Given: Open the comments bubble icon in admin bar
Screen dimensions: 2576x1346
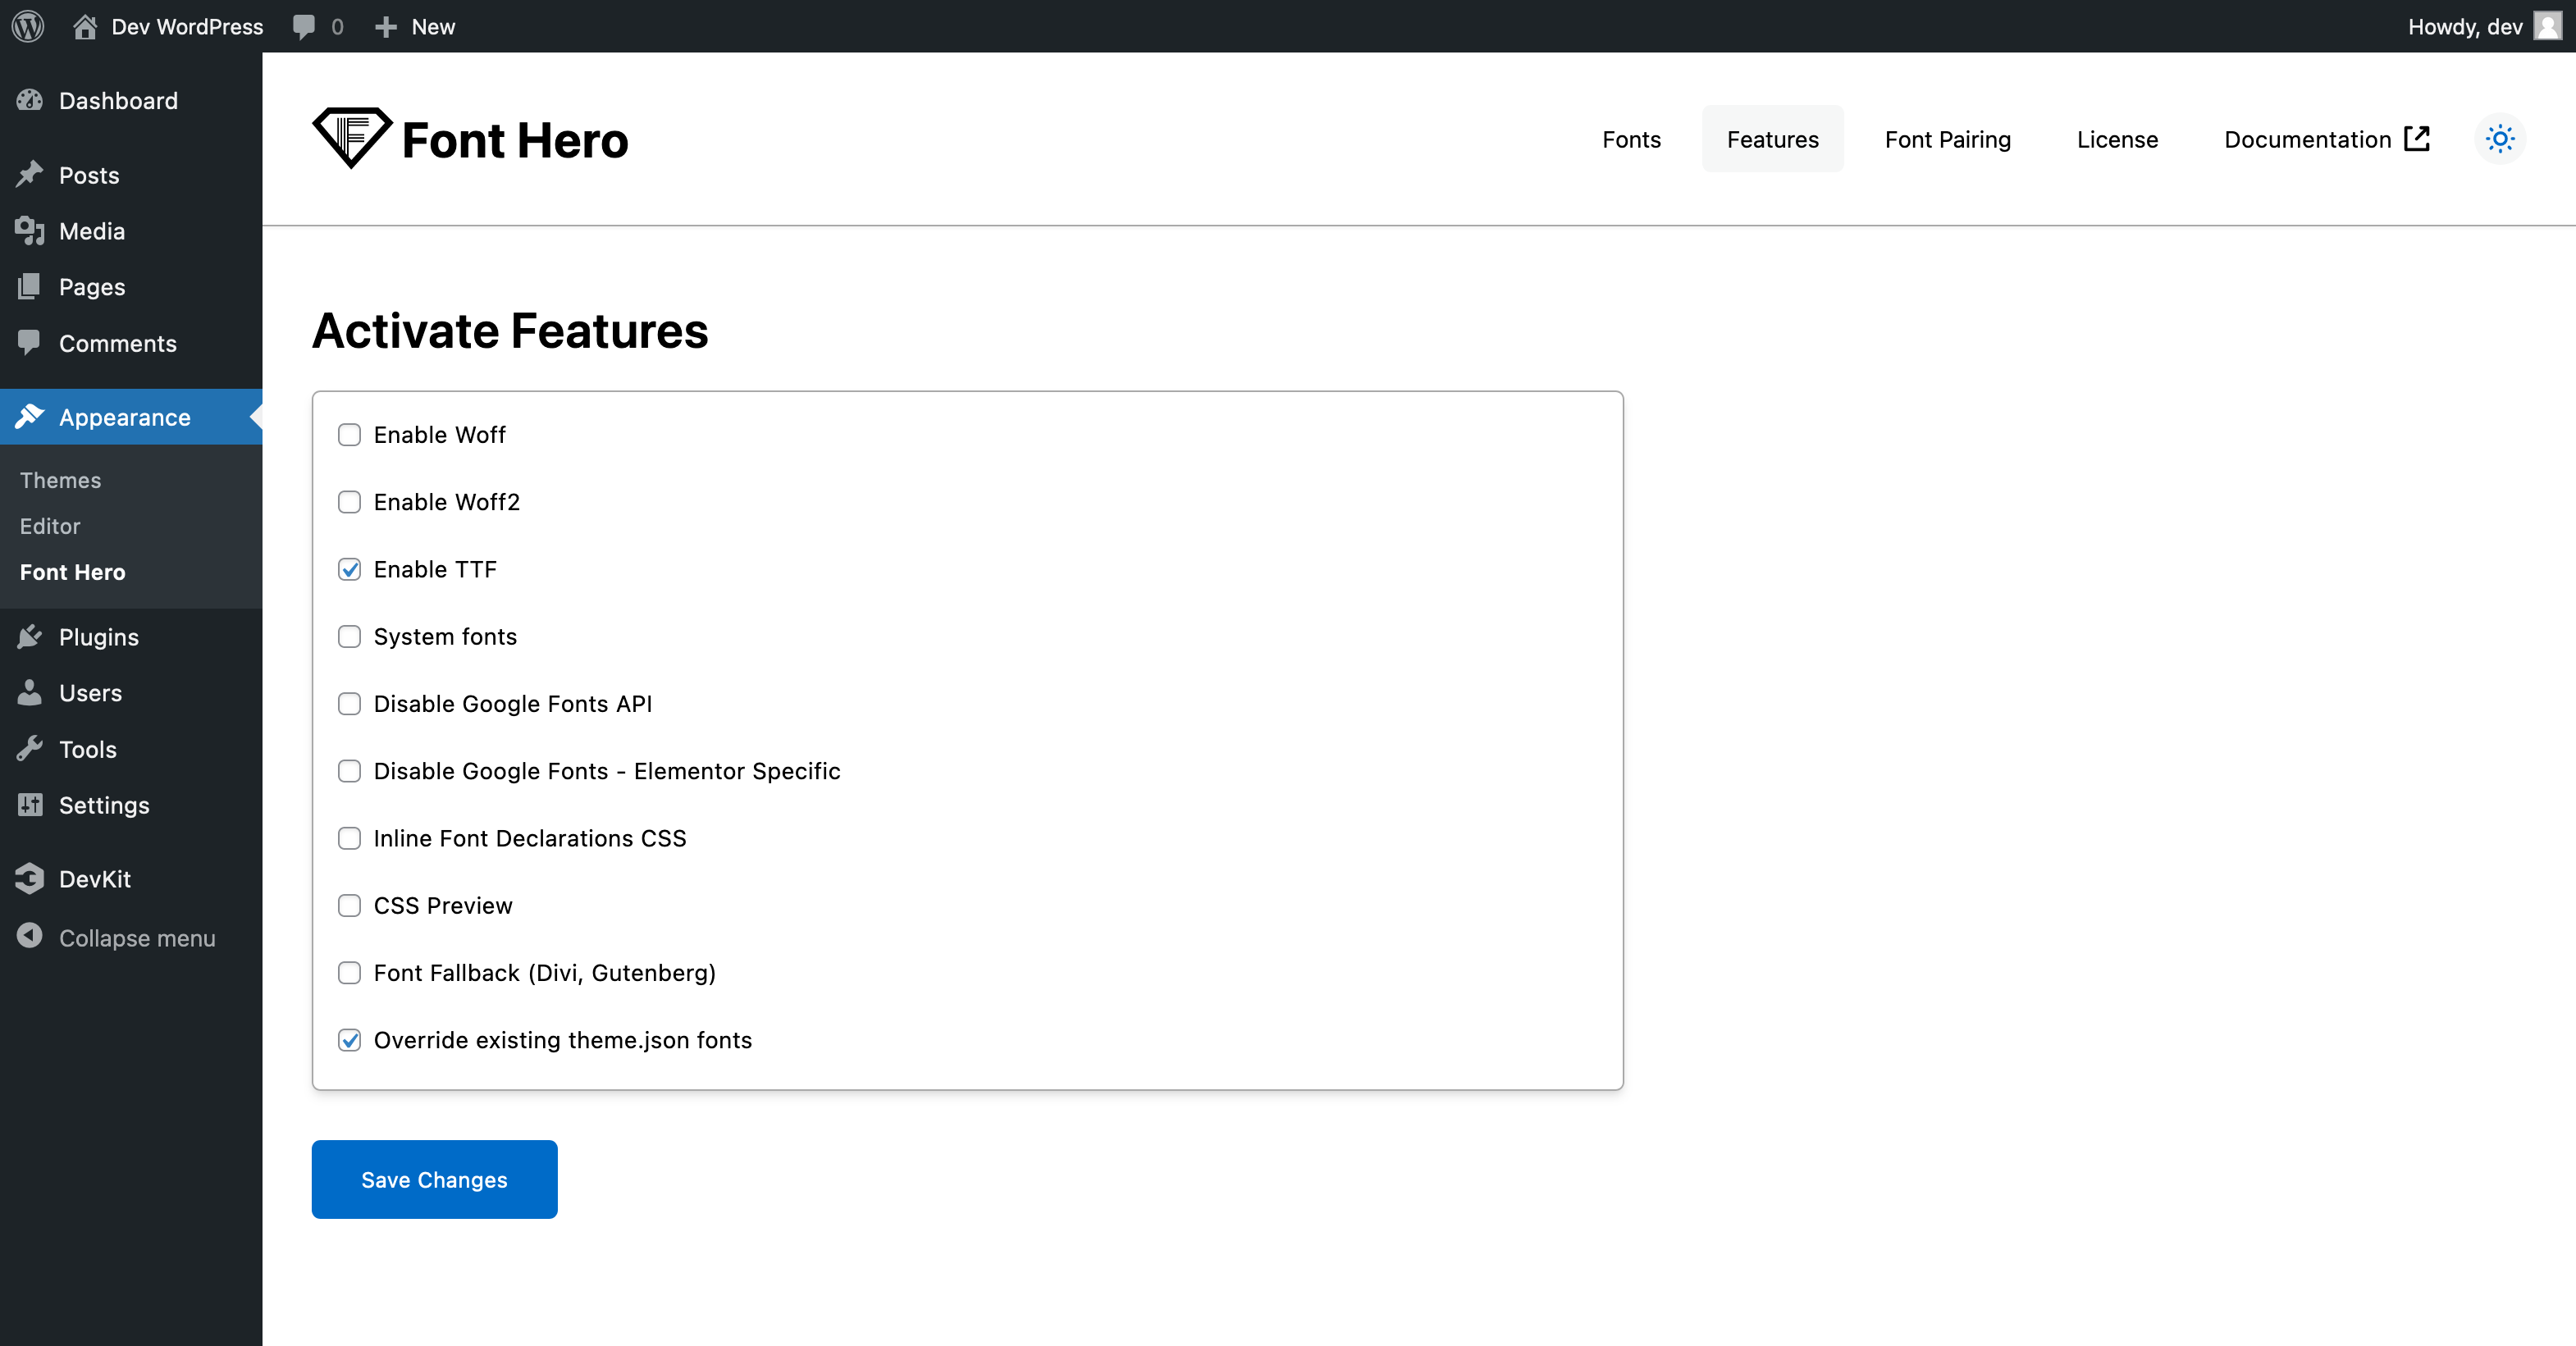Looking at the screenshot, I should coord(303,27).
